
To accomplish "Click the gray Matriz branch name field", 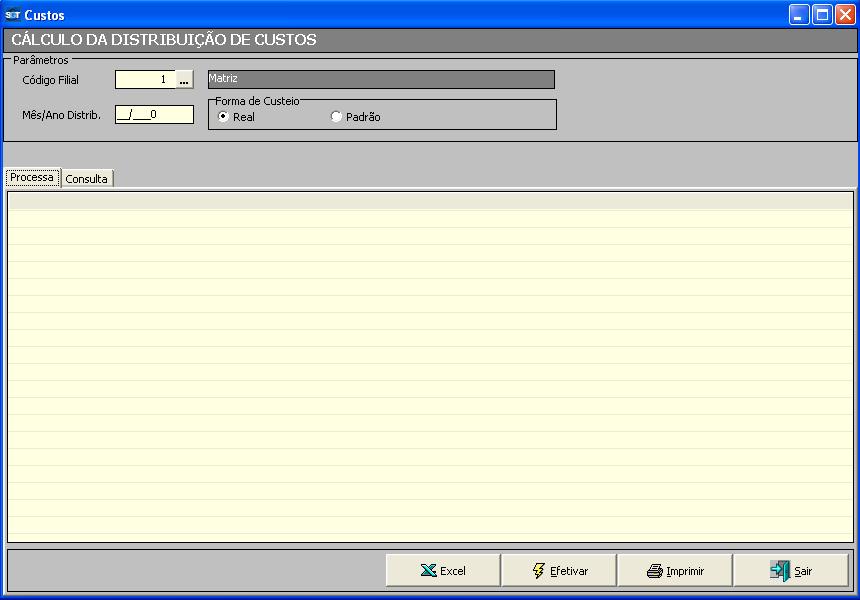I will point(380,79).
